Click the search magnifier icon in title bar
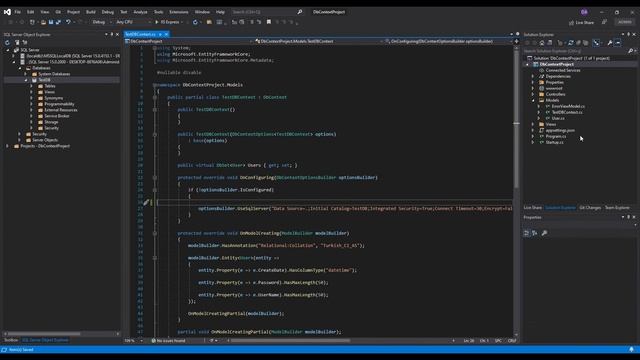640x360 pixels. [x=300, y=12]
